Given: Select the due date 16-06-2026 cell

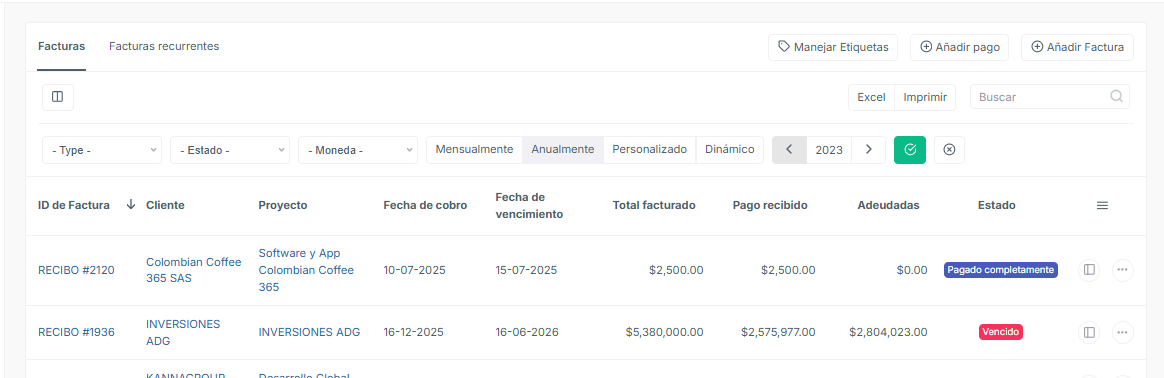Looking at the screenshot, I should coord(527,332).
